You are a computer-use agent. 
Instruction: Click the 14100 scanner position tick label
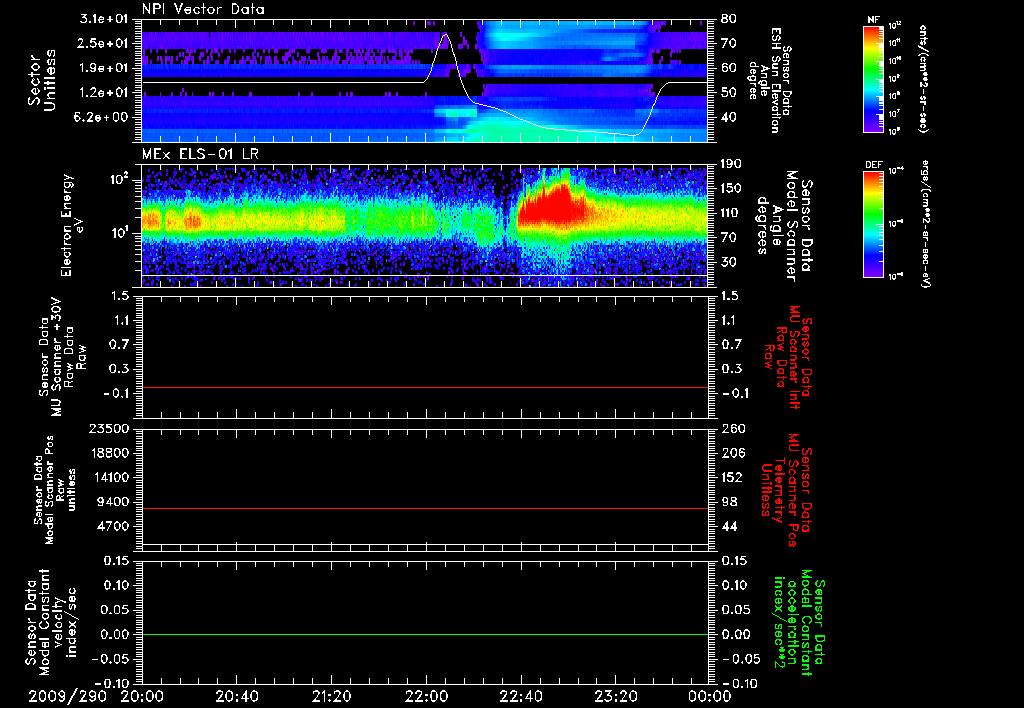[x=109, y=477]
